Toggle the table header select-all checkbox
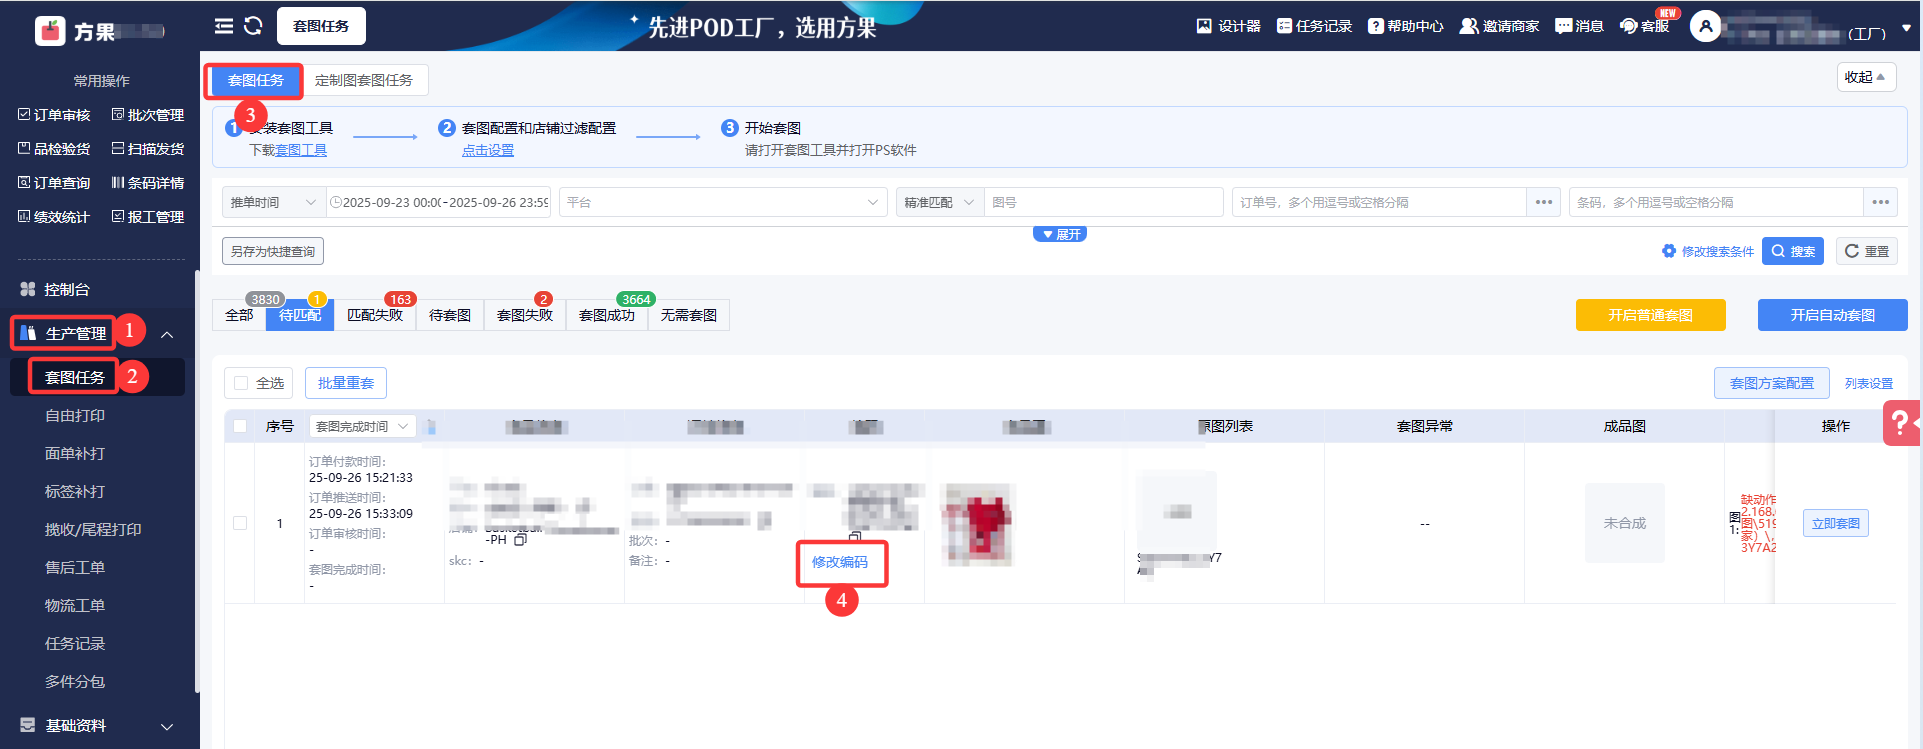 click(240, 426)
